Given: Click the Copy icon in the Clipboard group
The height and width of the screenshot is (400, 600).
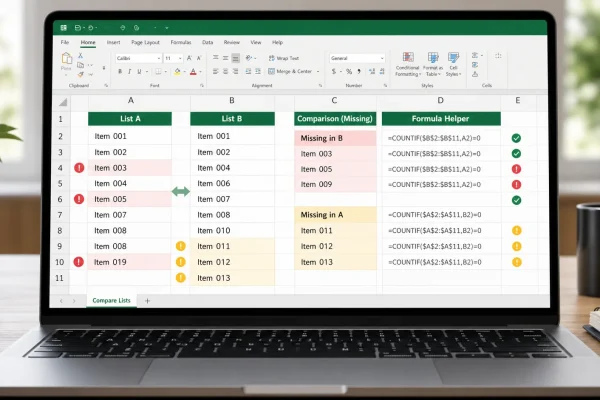Looking at the screenshot, I should click(80, 65).
